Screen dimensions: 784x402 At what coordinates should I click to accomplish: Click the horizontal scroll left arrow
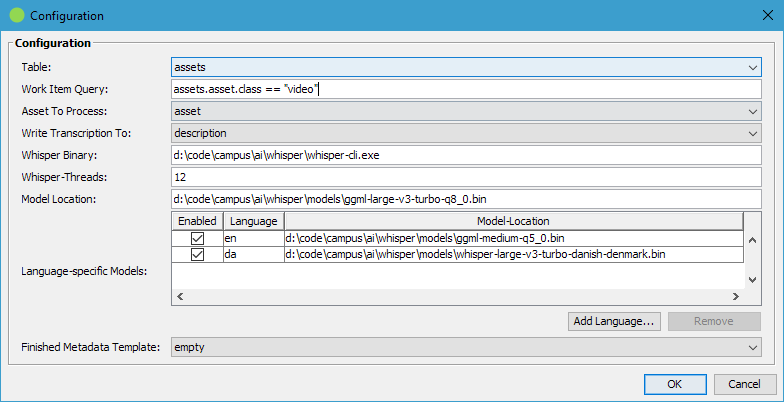click(180, 296)
